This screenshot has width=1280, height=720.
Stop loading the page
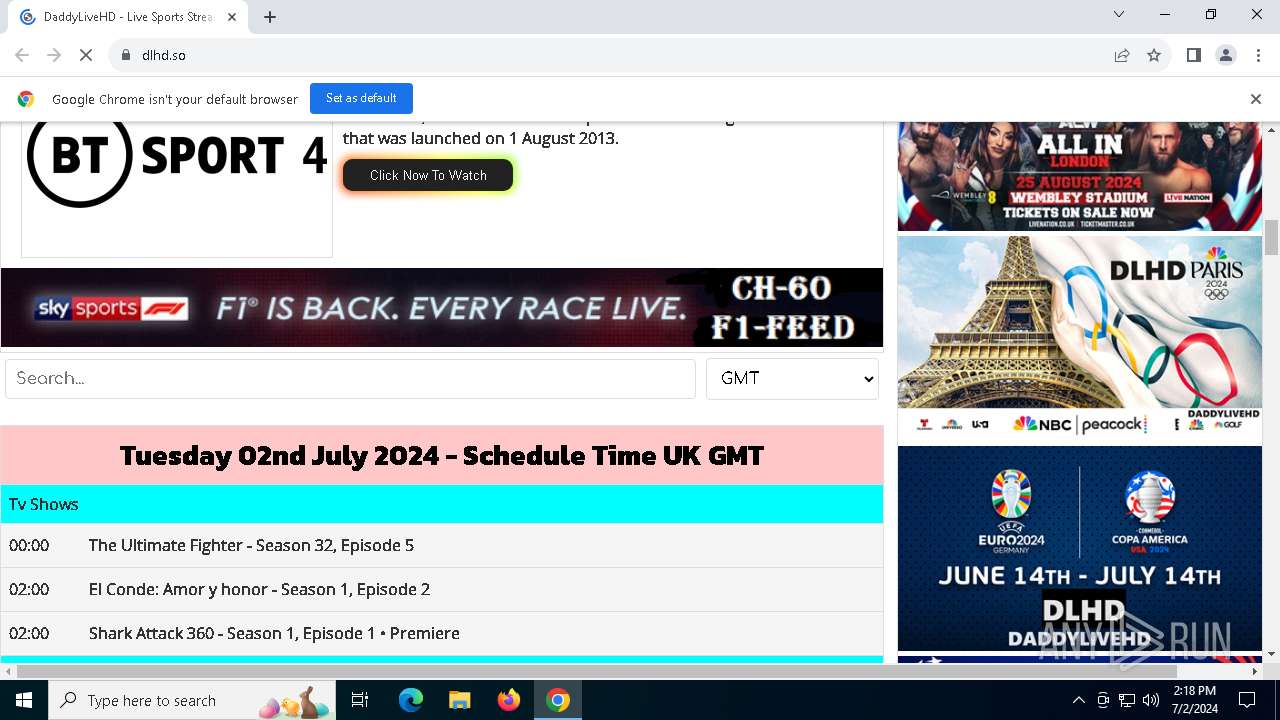click(86, 55)
